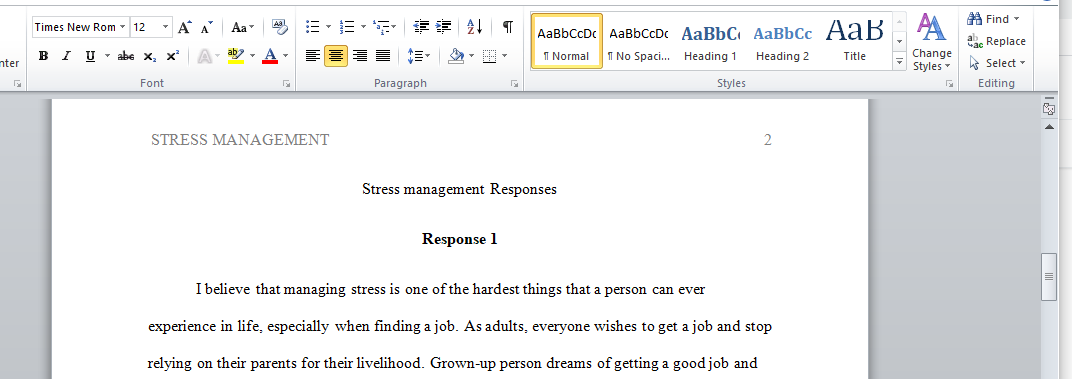Viewport: 1072px width, 379px height.
Task: Apply Heading 2 style
Action: [783, 42]
